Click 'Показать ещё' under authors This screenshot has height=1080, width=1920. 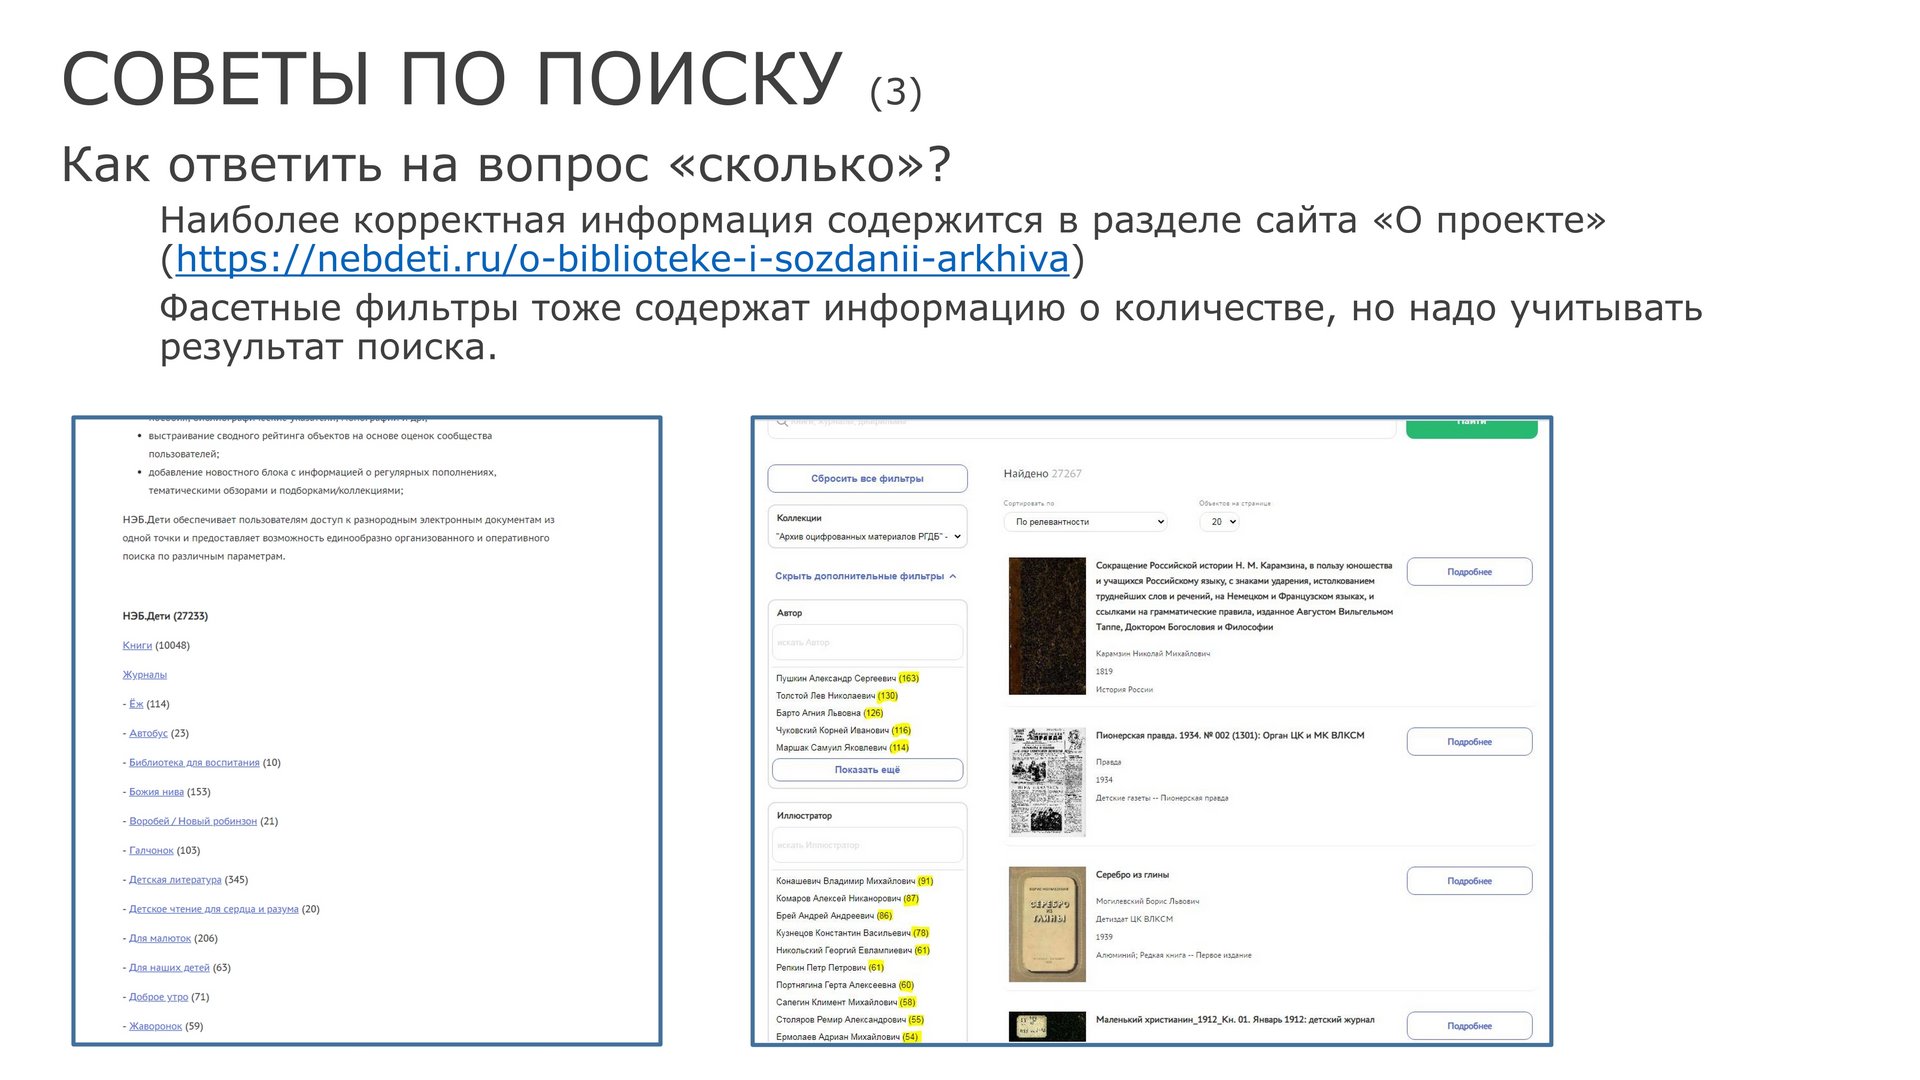pos(867,770)
